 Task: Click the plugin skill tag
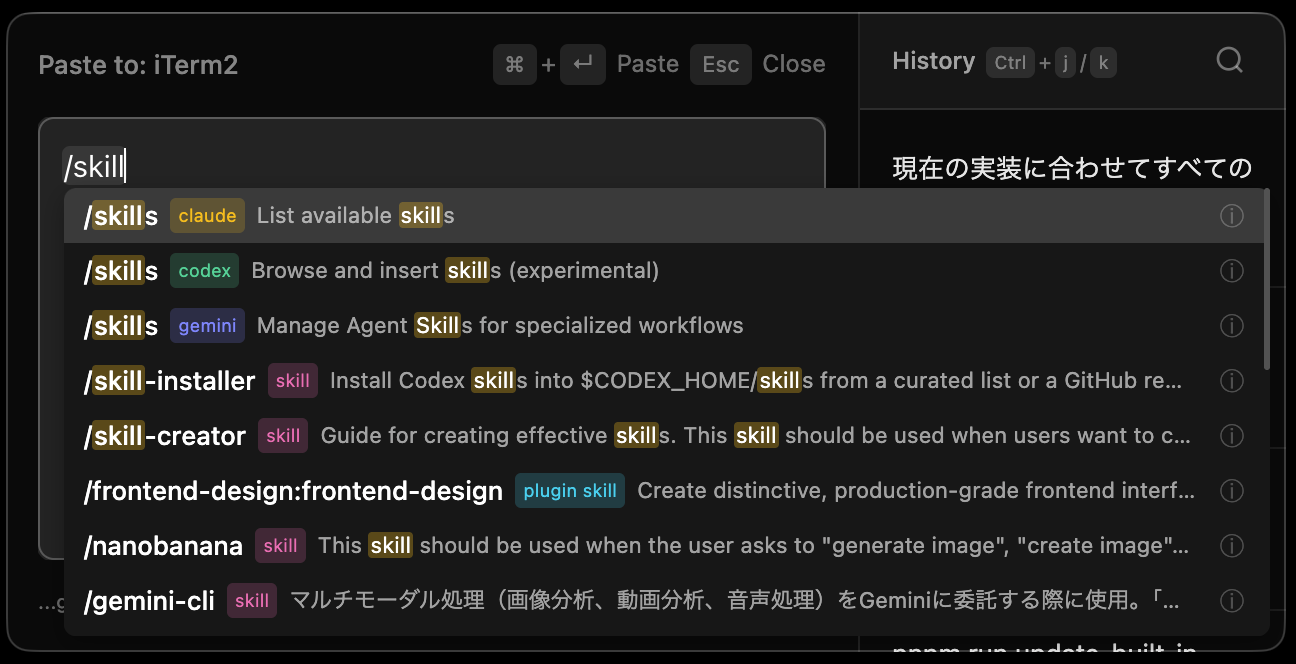click(570, 491)
